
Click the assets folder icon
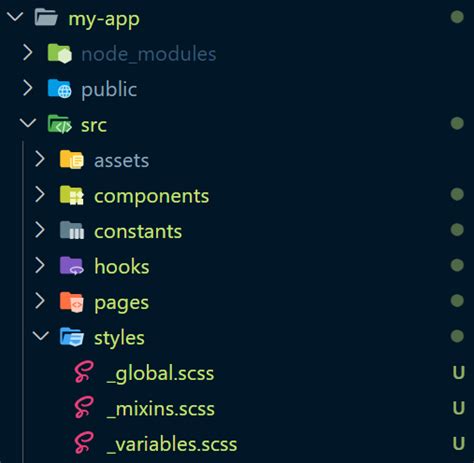pyautogui.click(x=72, y=160)
